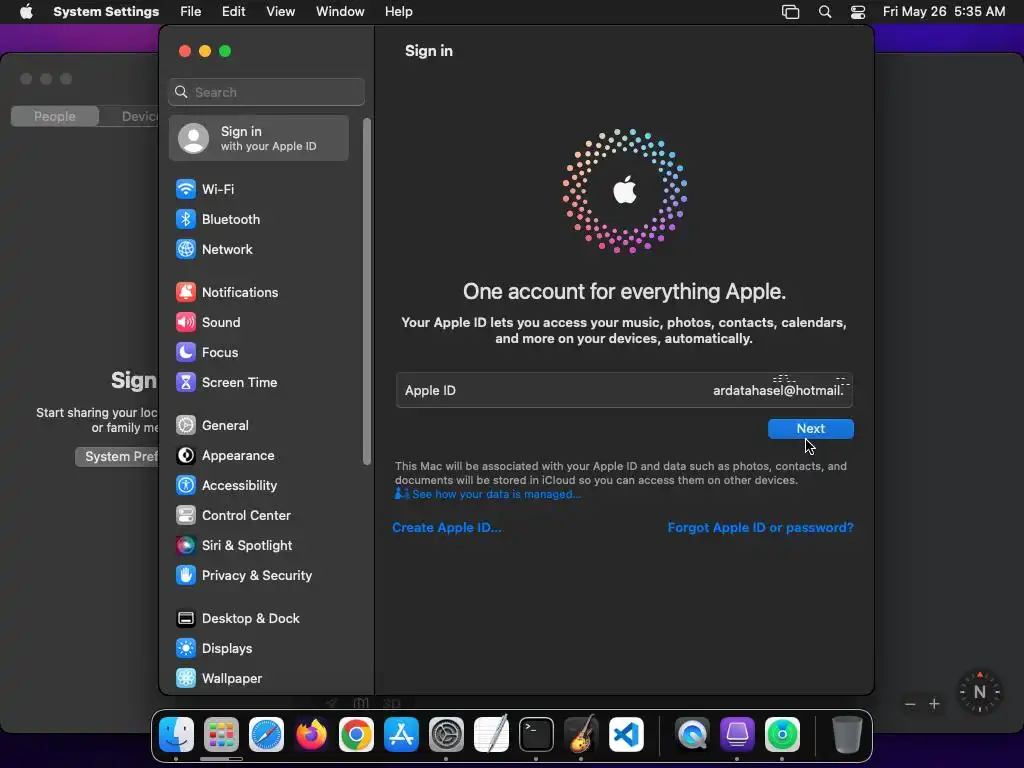This screenshot has width=1024, height=768.
Task: Open the Help menu
Action: pos(398,12)
